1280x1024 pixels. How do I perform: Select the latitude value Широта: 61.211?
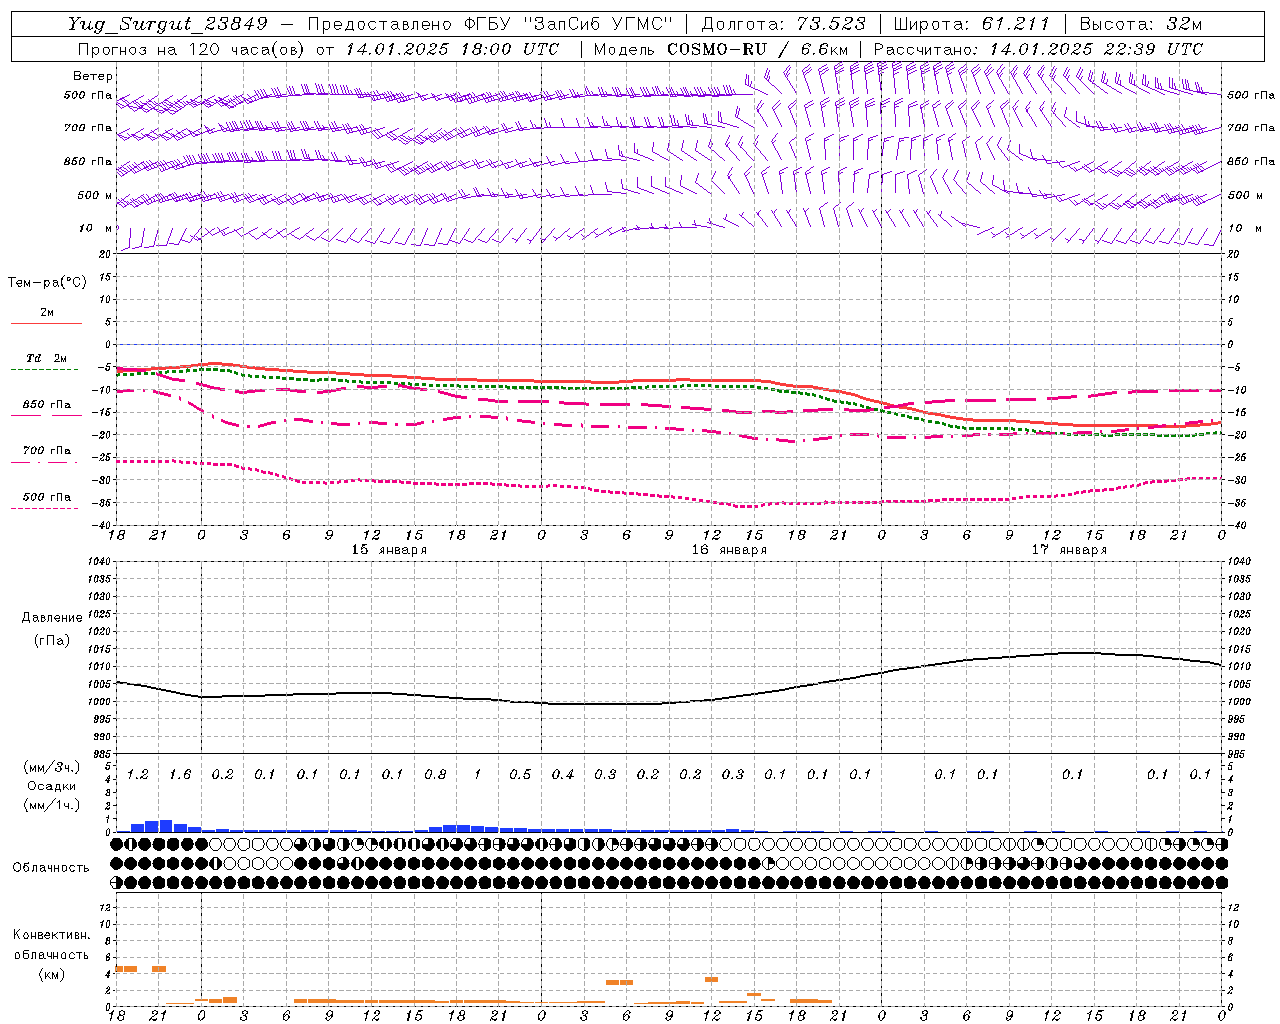[972, 24]
